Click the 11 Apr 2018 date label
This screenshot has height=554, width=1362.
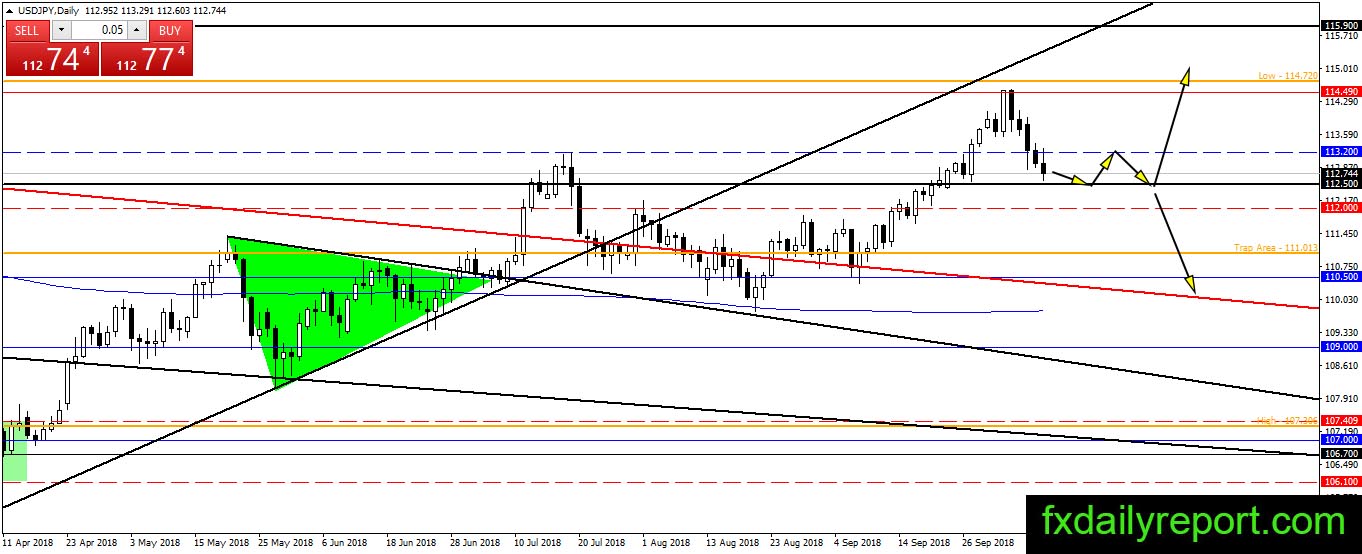click(x=28, y=542)
